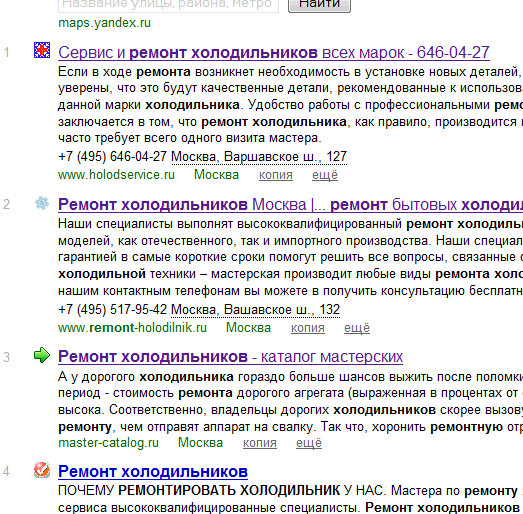
Task: Click snippet line starting 'А у дорогого холодильника'
Action: (291, 377)
